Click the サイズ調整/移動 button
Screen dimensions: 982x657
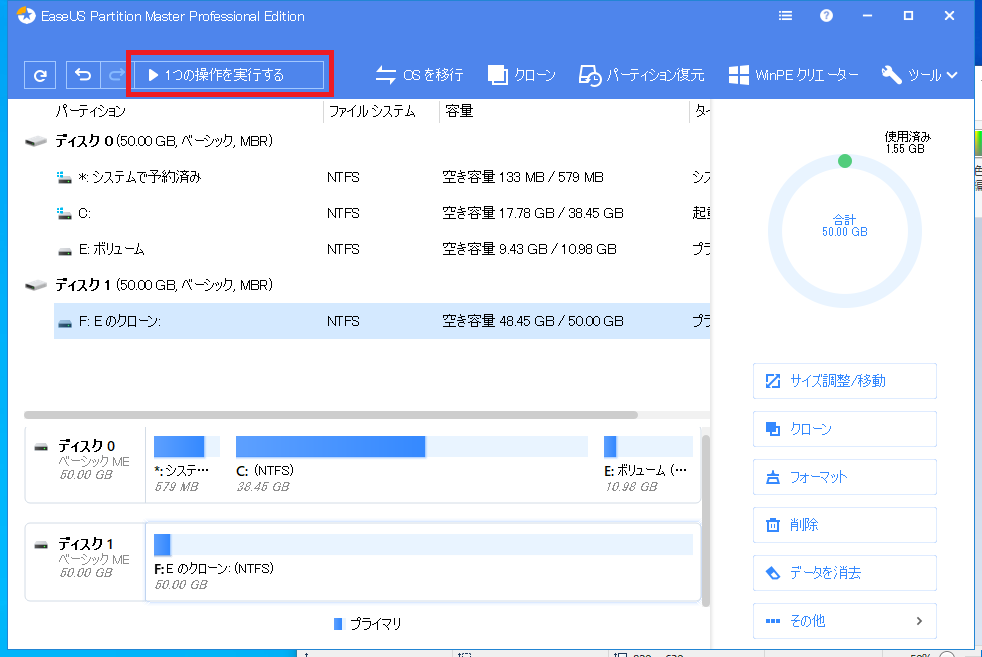click(844, 380)
